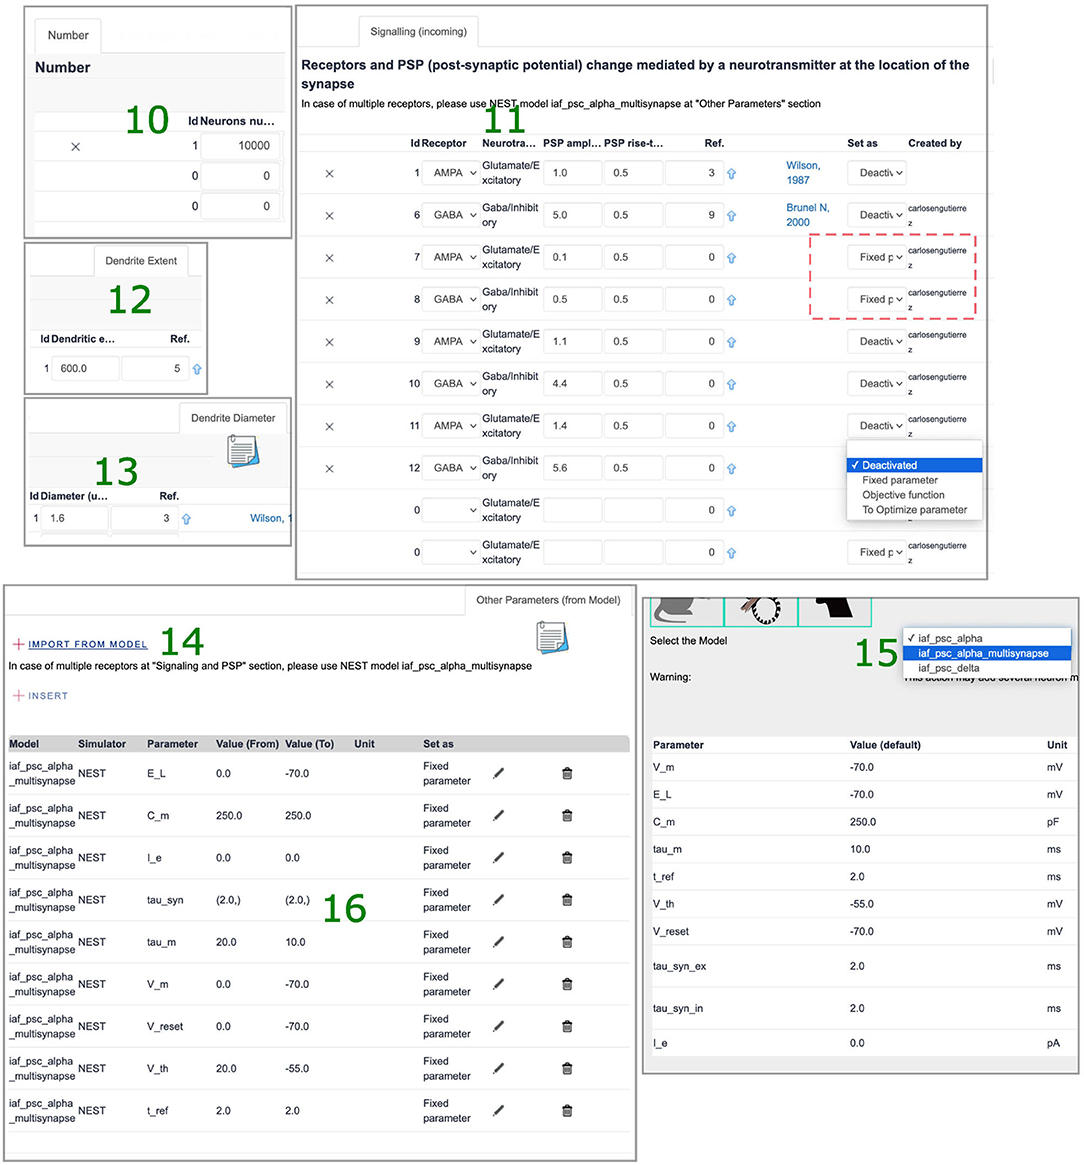This screenshot has width=1084, height=1165.
Task: Edit the V_m parameter row
Action: coord(499,984)
